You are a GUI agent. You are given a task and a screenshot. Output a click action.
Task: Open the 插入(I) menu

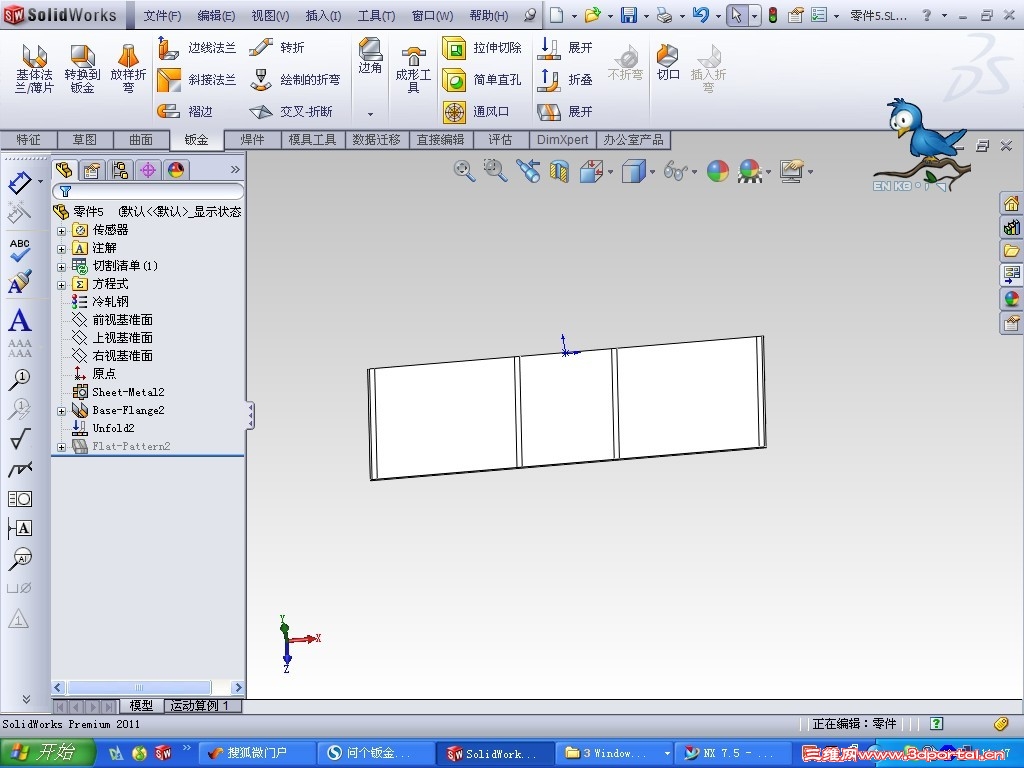point(323,16)
